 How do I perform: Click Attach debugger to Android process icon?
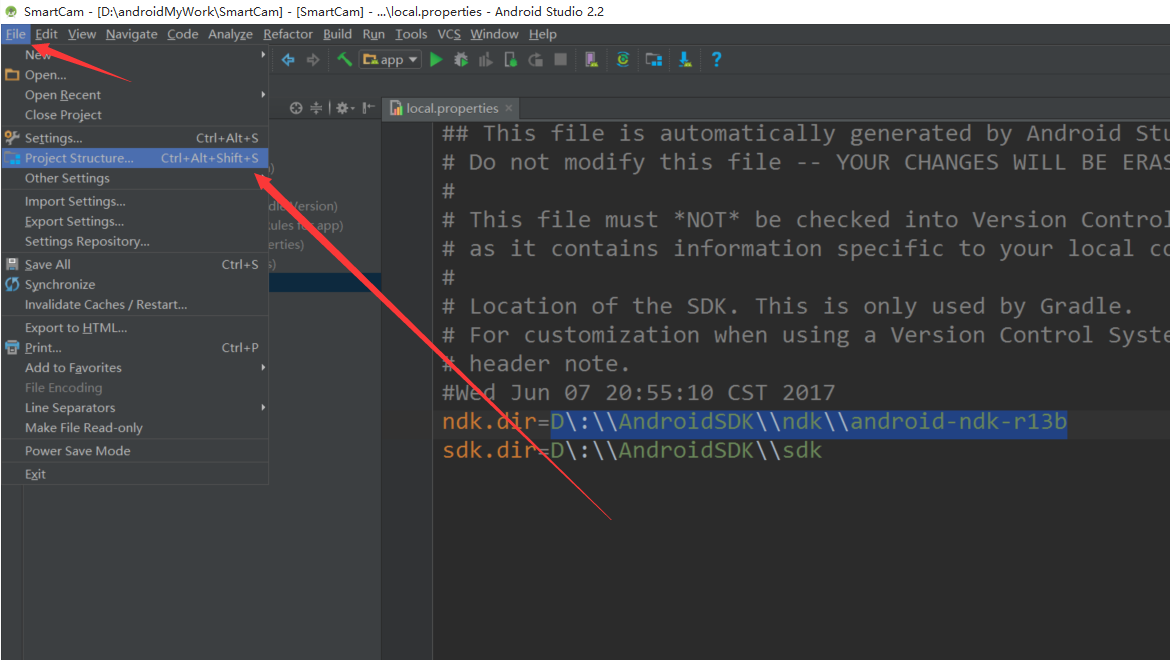point(511,60)
